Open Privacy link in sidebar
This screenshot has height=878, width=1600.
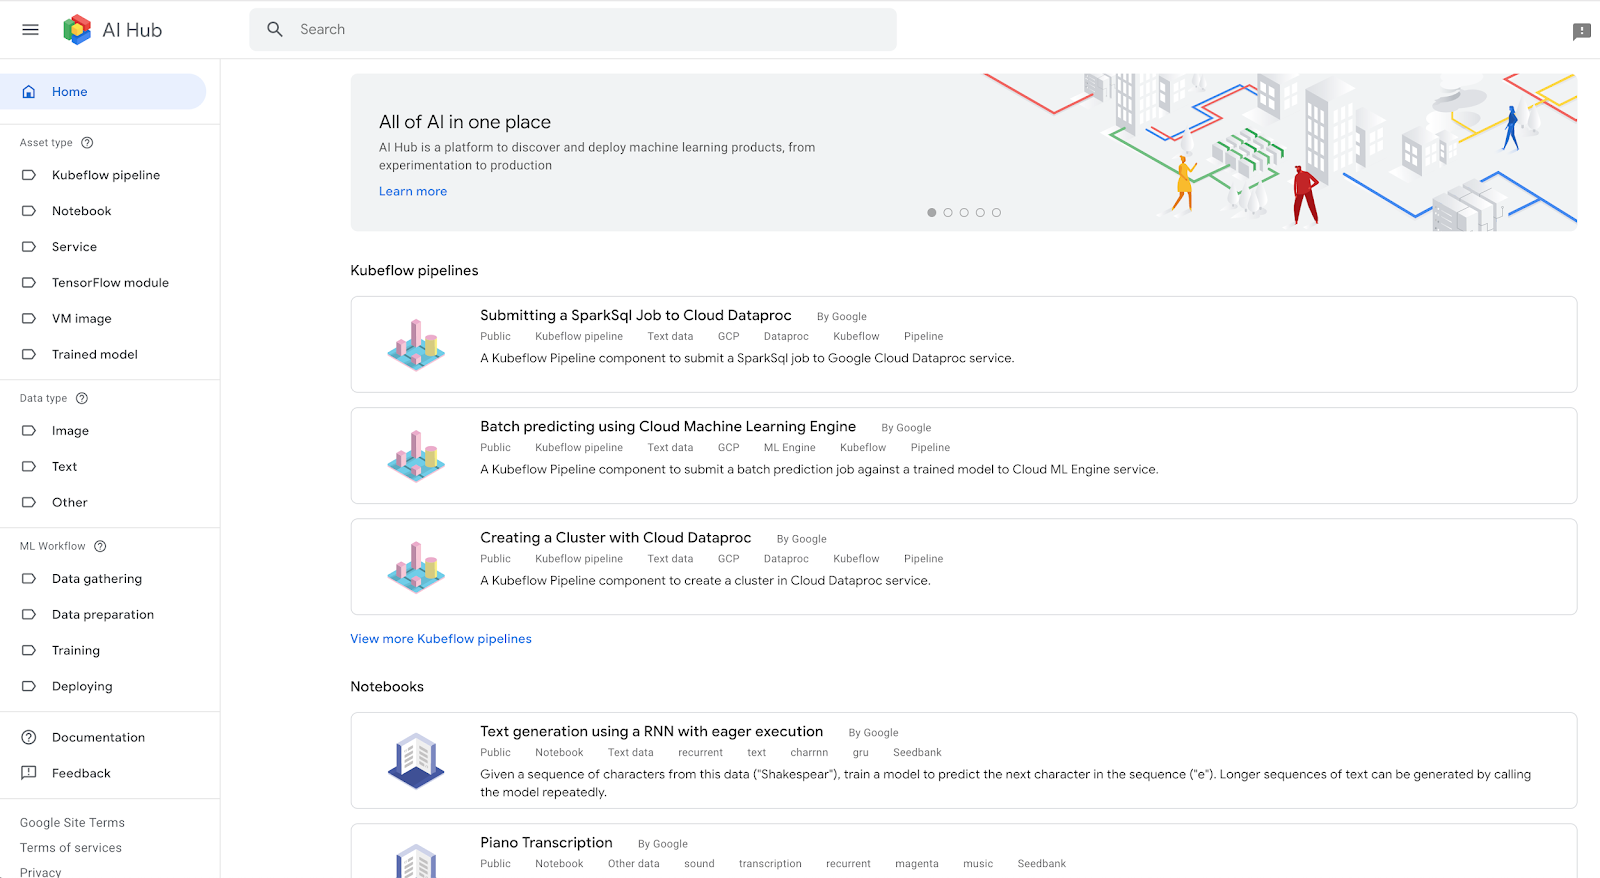pos(41,872)
